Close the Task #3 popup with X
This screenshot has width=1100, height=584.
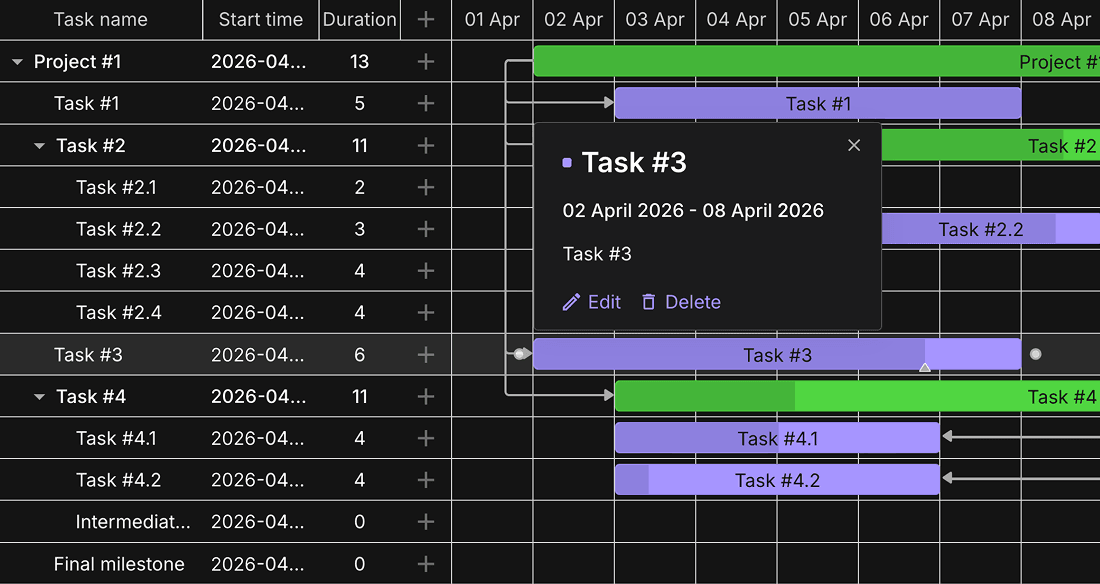854,145
